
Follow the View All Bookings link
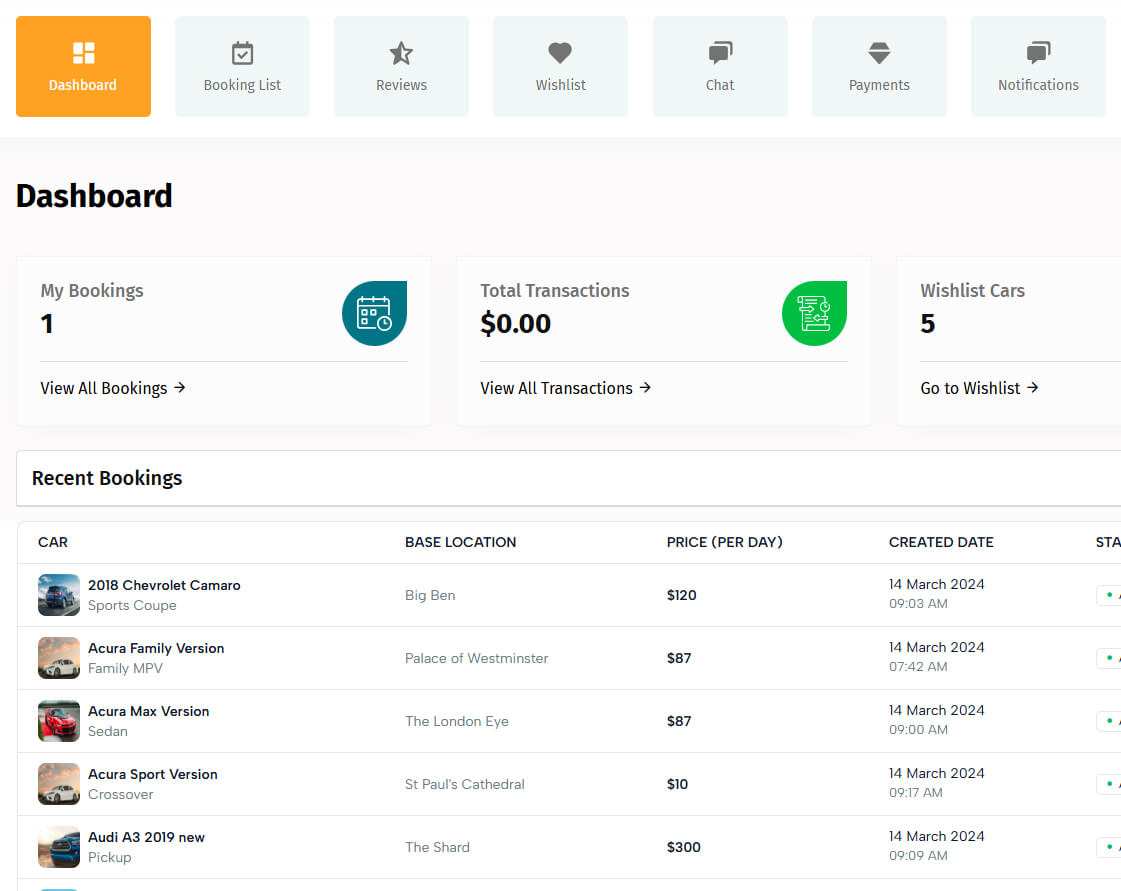[x=113, y=388]
